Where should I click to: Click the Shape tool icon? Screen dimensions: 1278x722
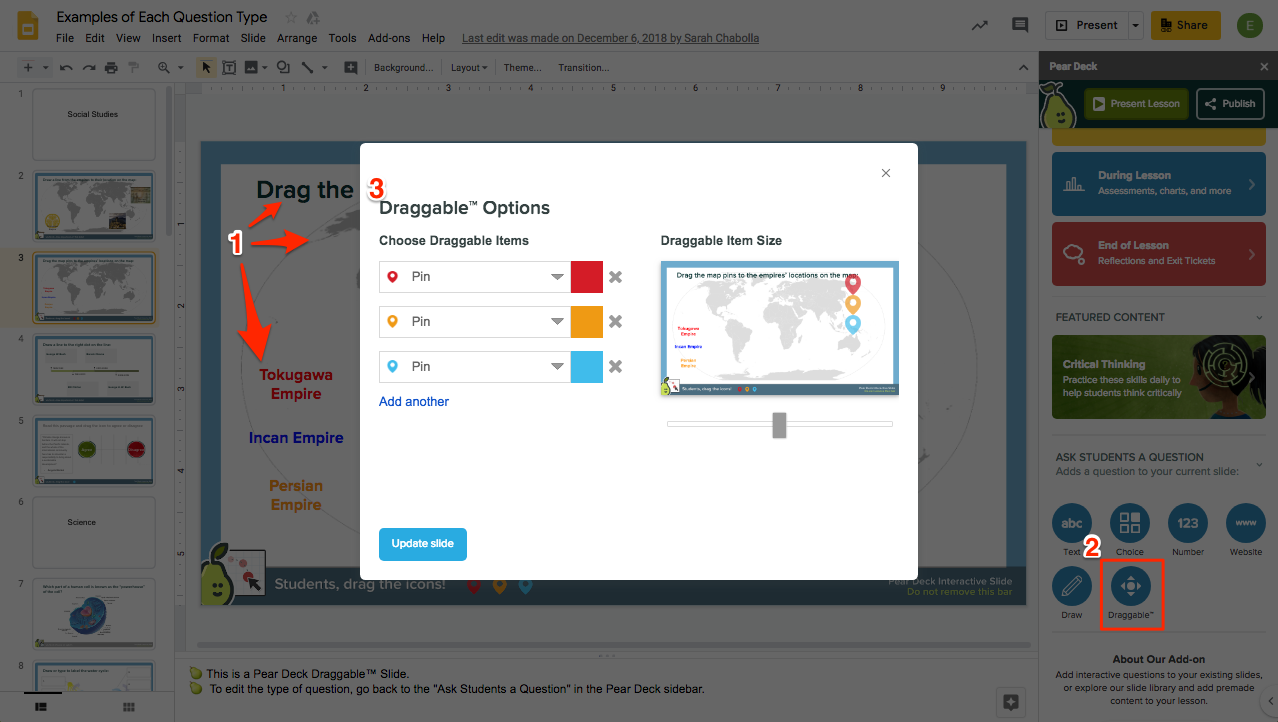(x=283, y=68)
